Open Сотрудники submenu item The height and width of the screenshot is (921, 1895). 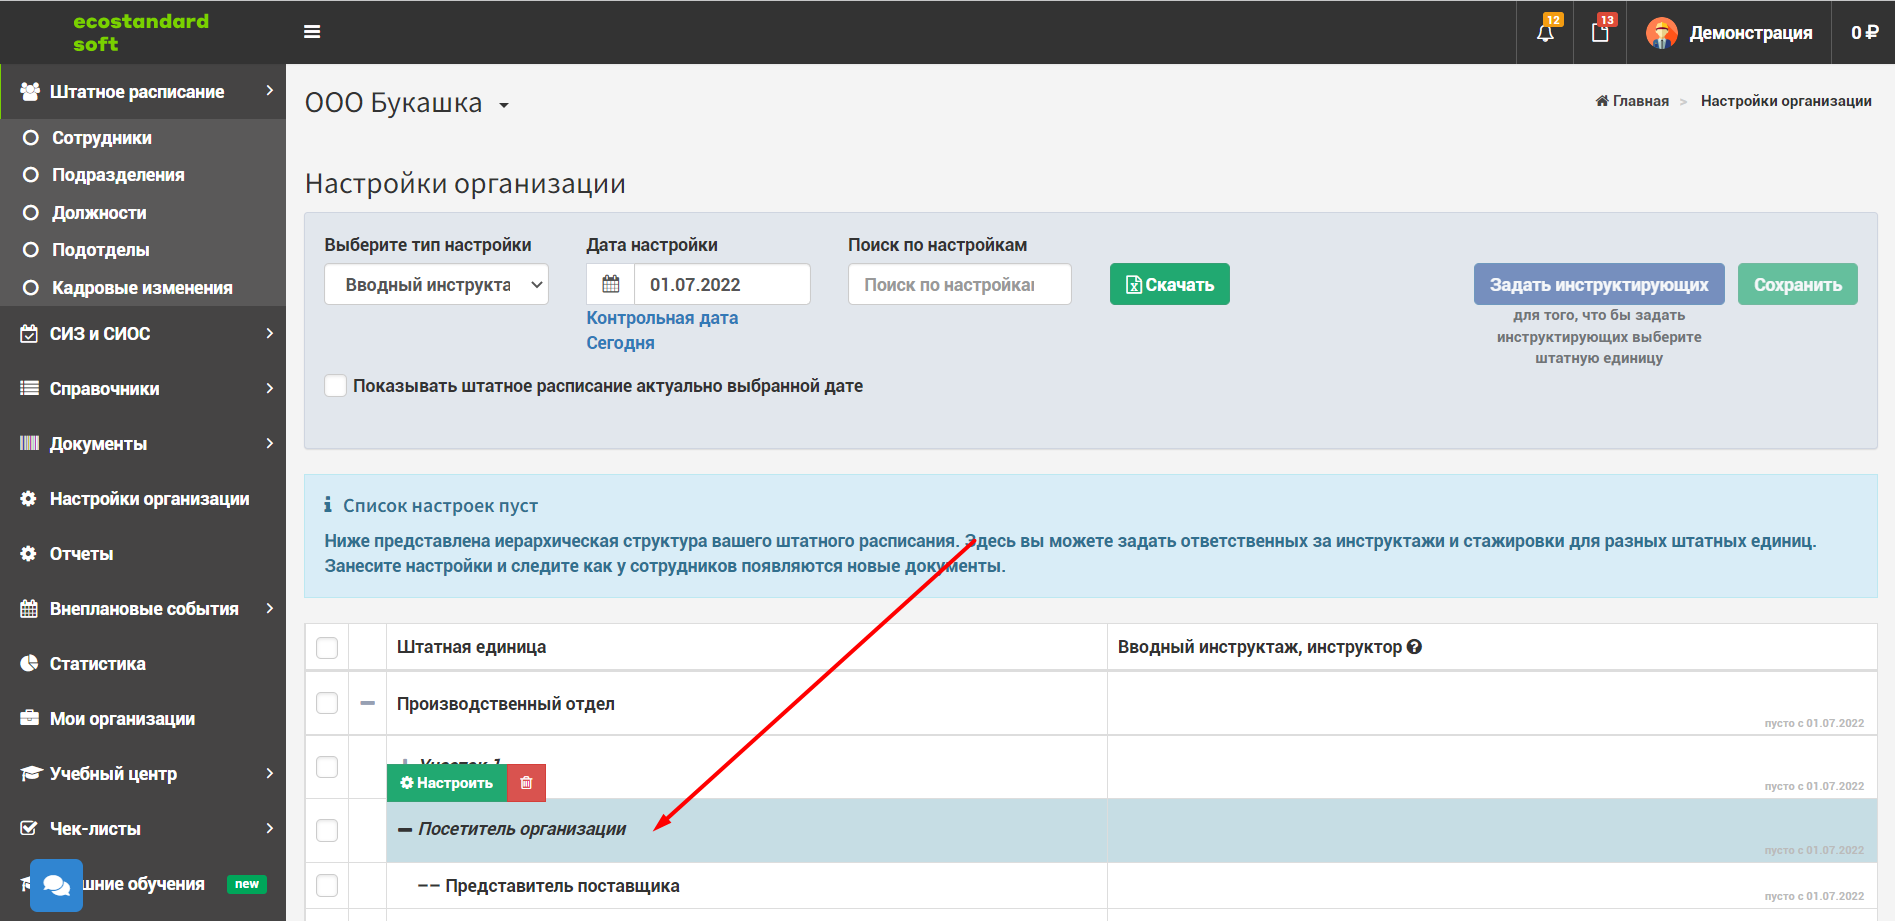coord(102,138)
